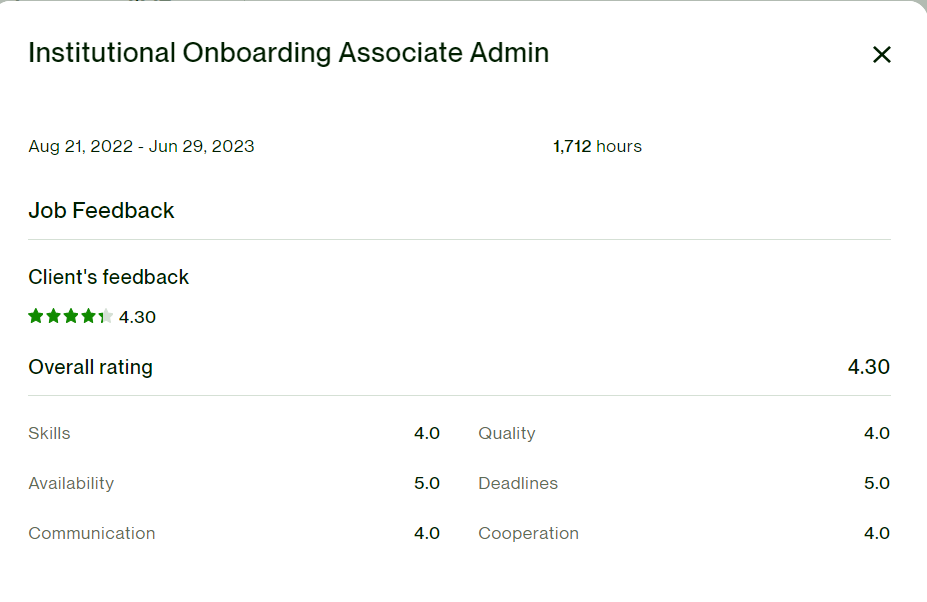Click the 1,712 hours total
927x602 pixels.
[x=597, y=147]
